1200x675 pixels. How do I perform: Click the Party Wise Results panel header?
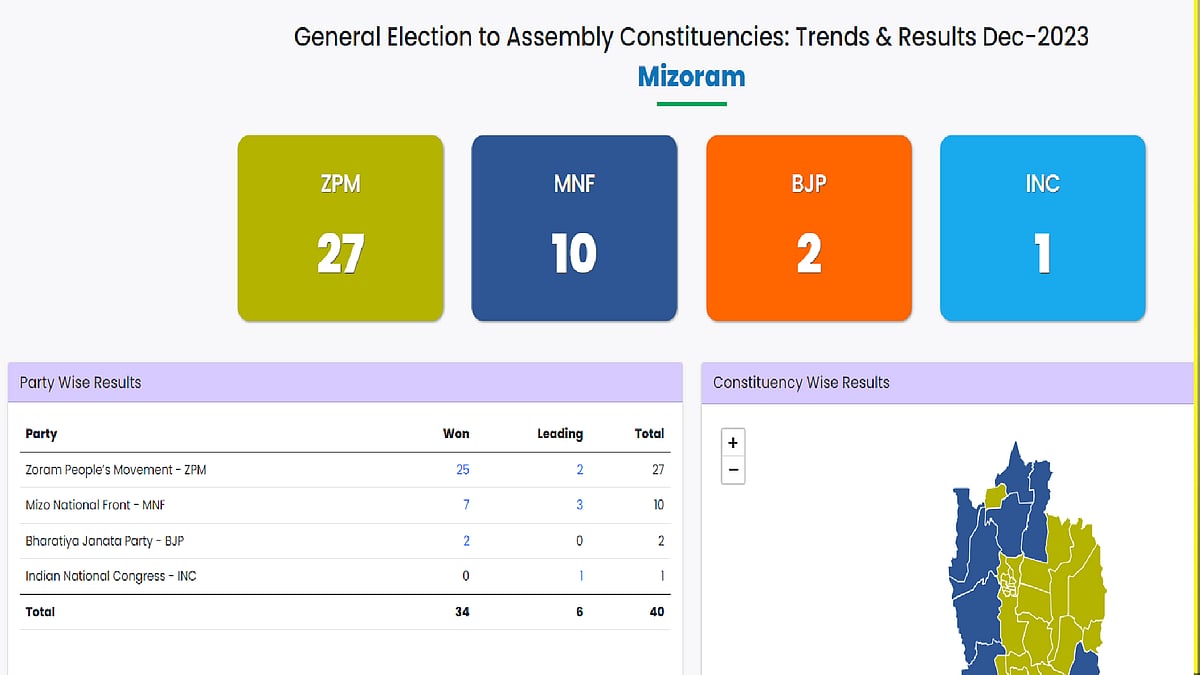[345, 383]
